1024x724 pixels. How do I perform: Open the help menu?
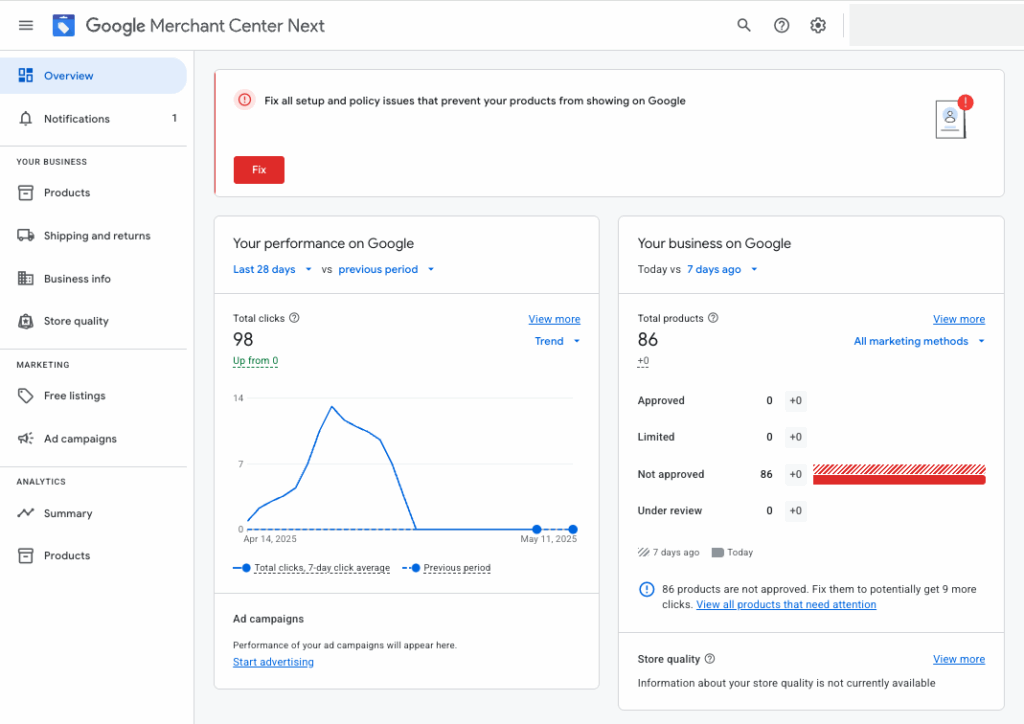pos(781,25)
